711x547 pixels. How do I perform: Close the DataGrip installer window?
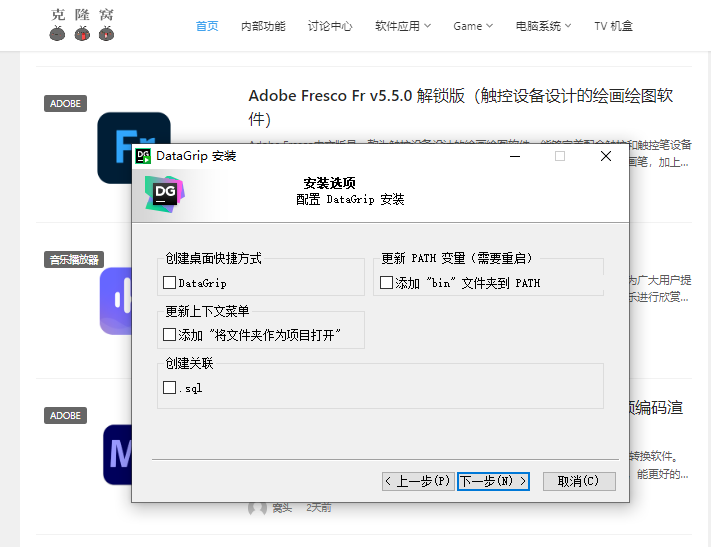[606, 156]
